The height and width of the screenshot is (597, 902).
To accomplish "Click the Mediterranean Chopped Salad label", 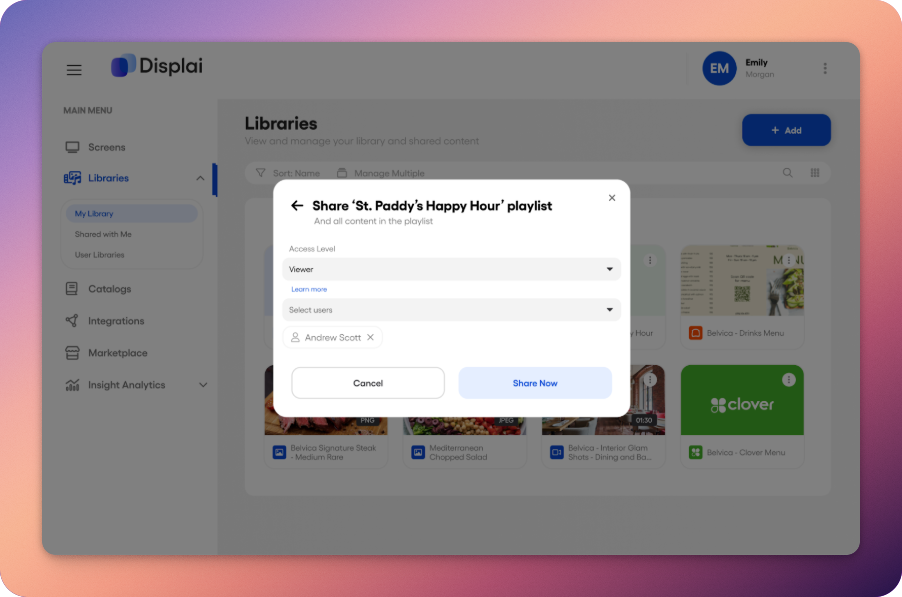I will 458,453.
